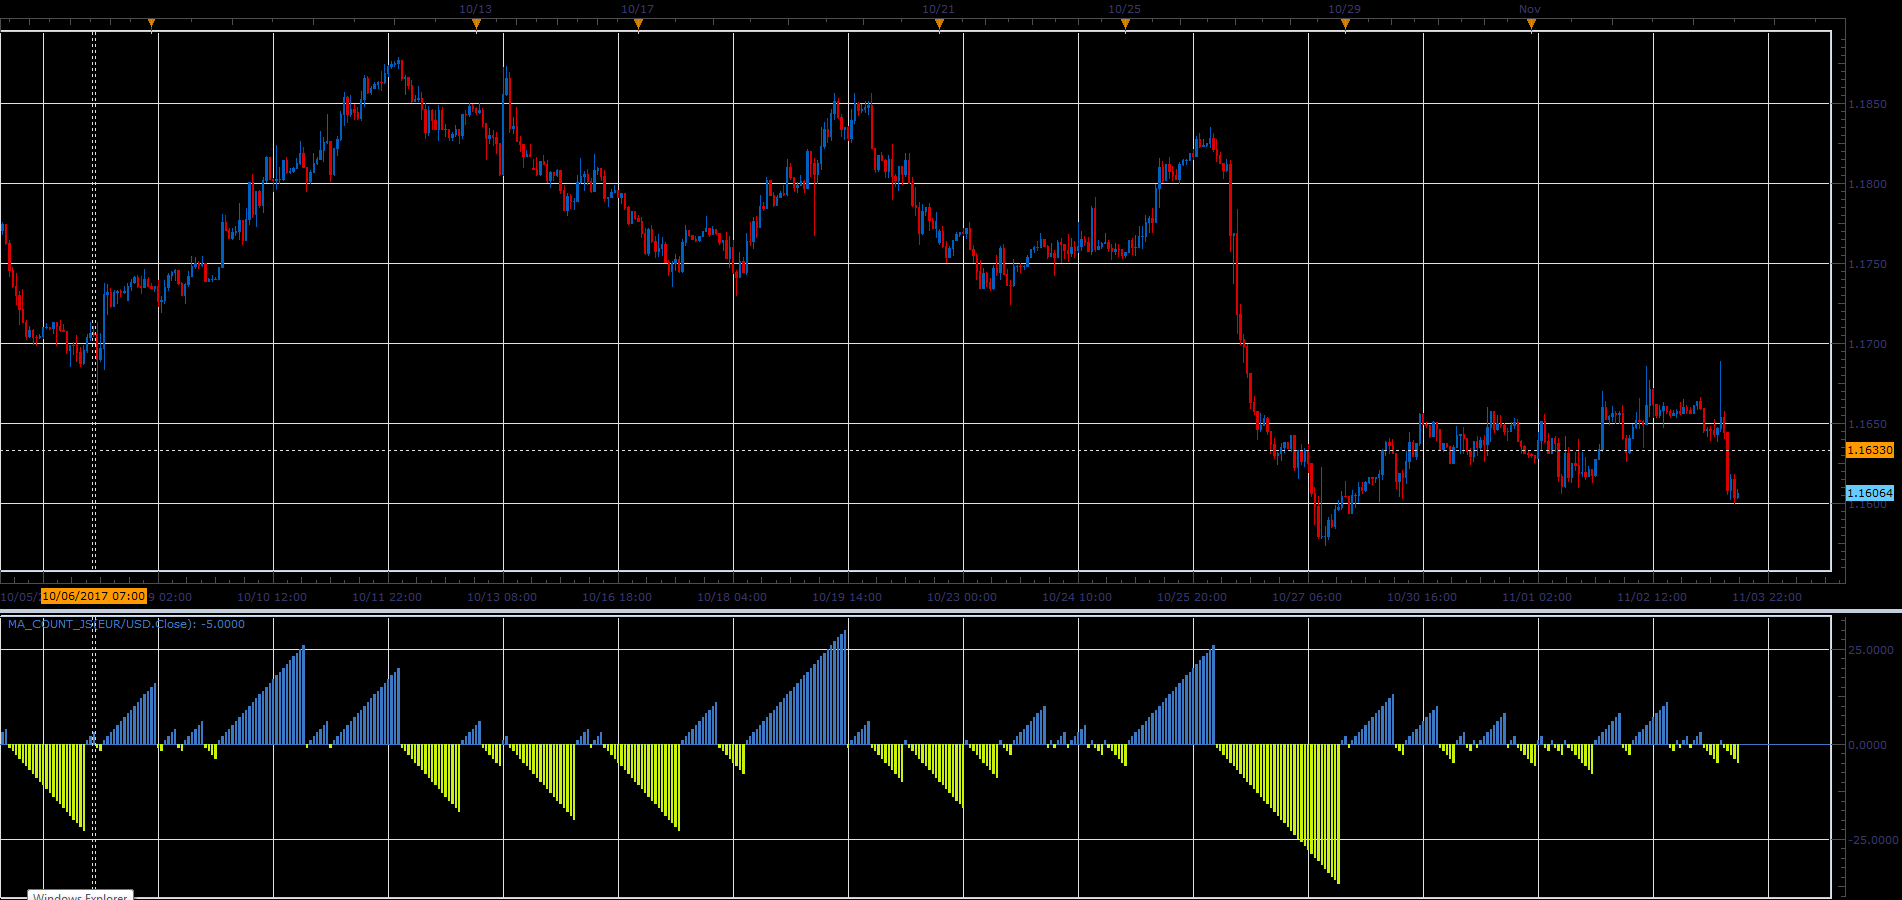Click the orange day marker under 10/25

[1125, 26]
